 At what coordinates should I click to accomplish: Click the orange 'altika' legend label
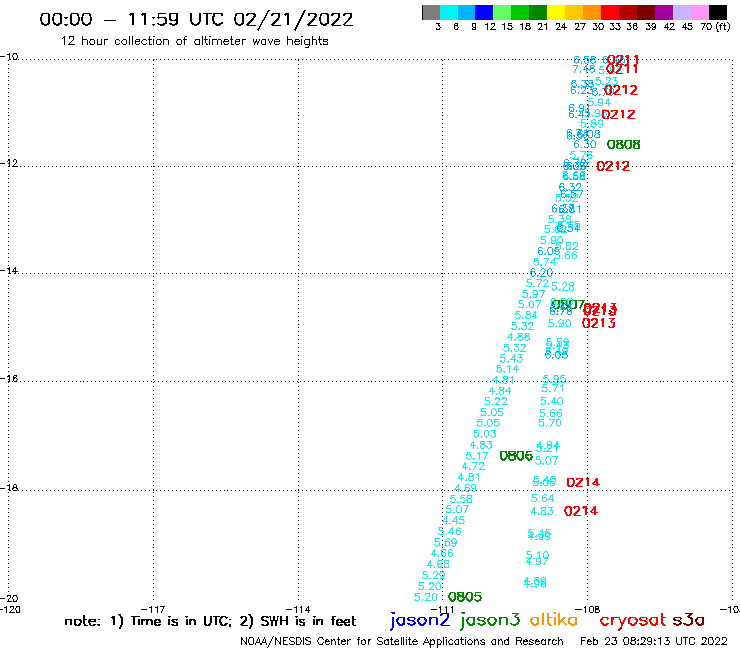pyautogui.click(x=553, y=620)
